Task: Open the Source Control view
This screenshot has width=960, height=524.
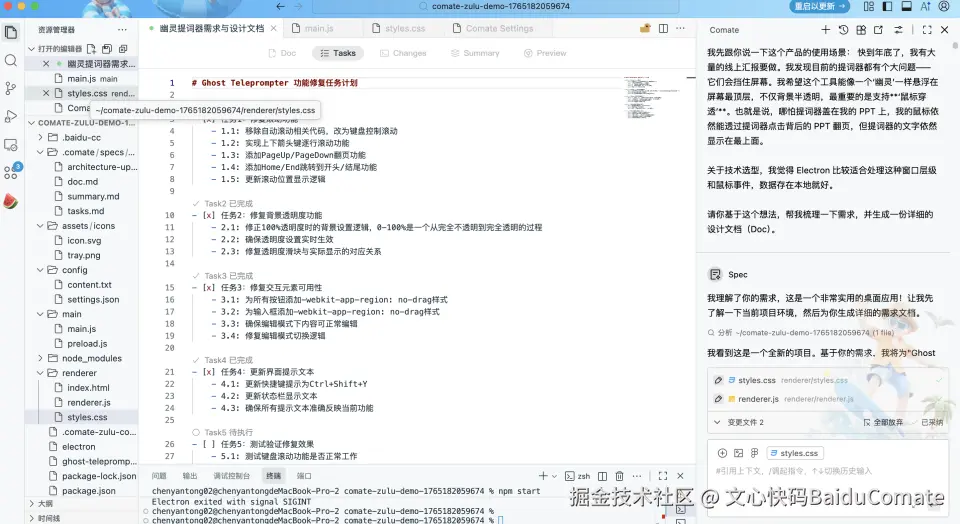Action: (x=11, y=88)
